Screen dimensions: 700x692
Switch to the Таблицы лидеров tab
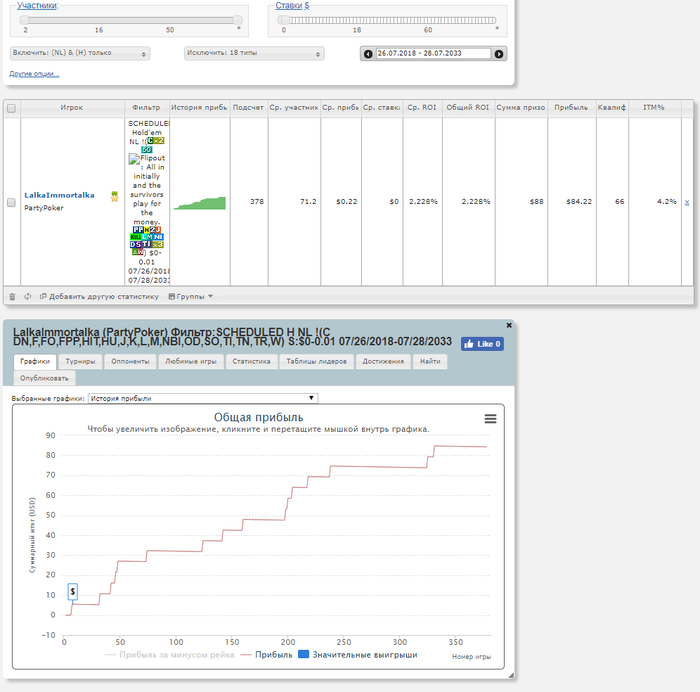coord(317,362)
